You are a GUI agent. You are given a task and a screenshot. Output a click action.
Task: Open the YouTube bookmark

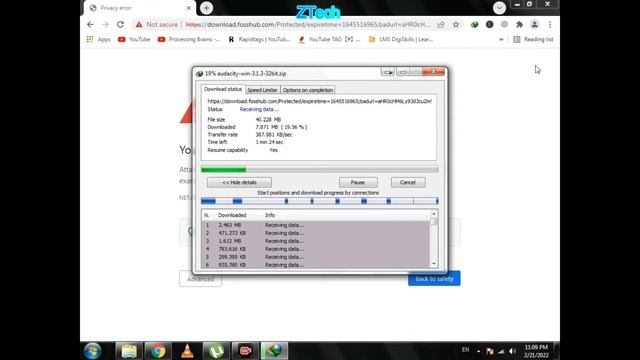pos(134,39)
